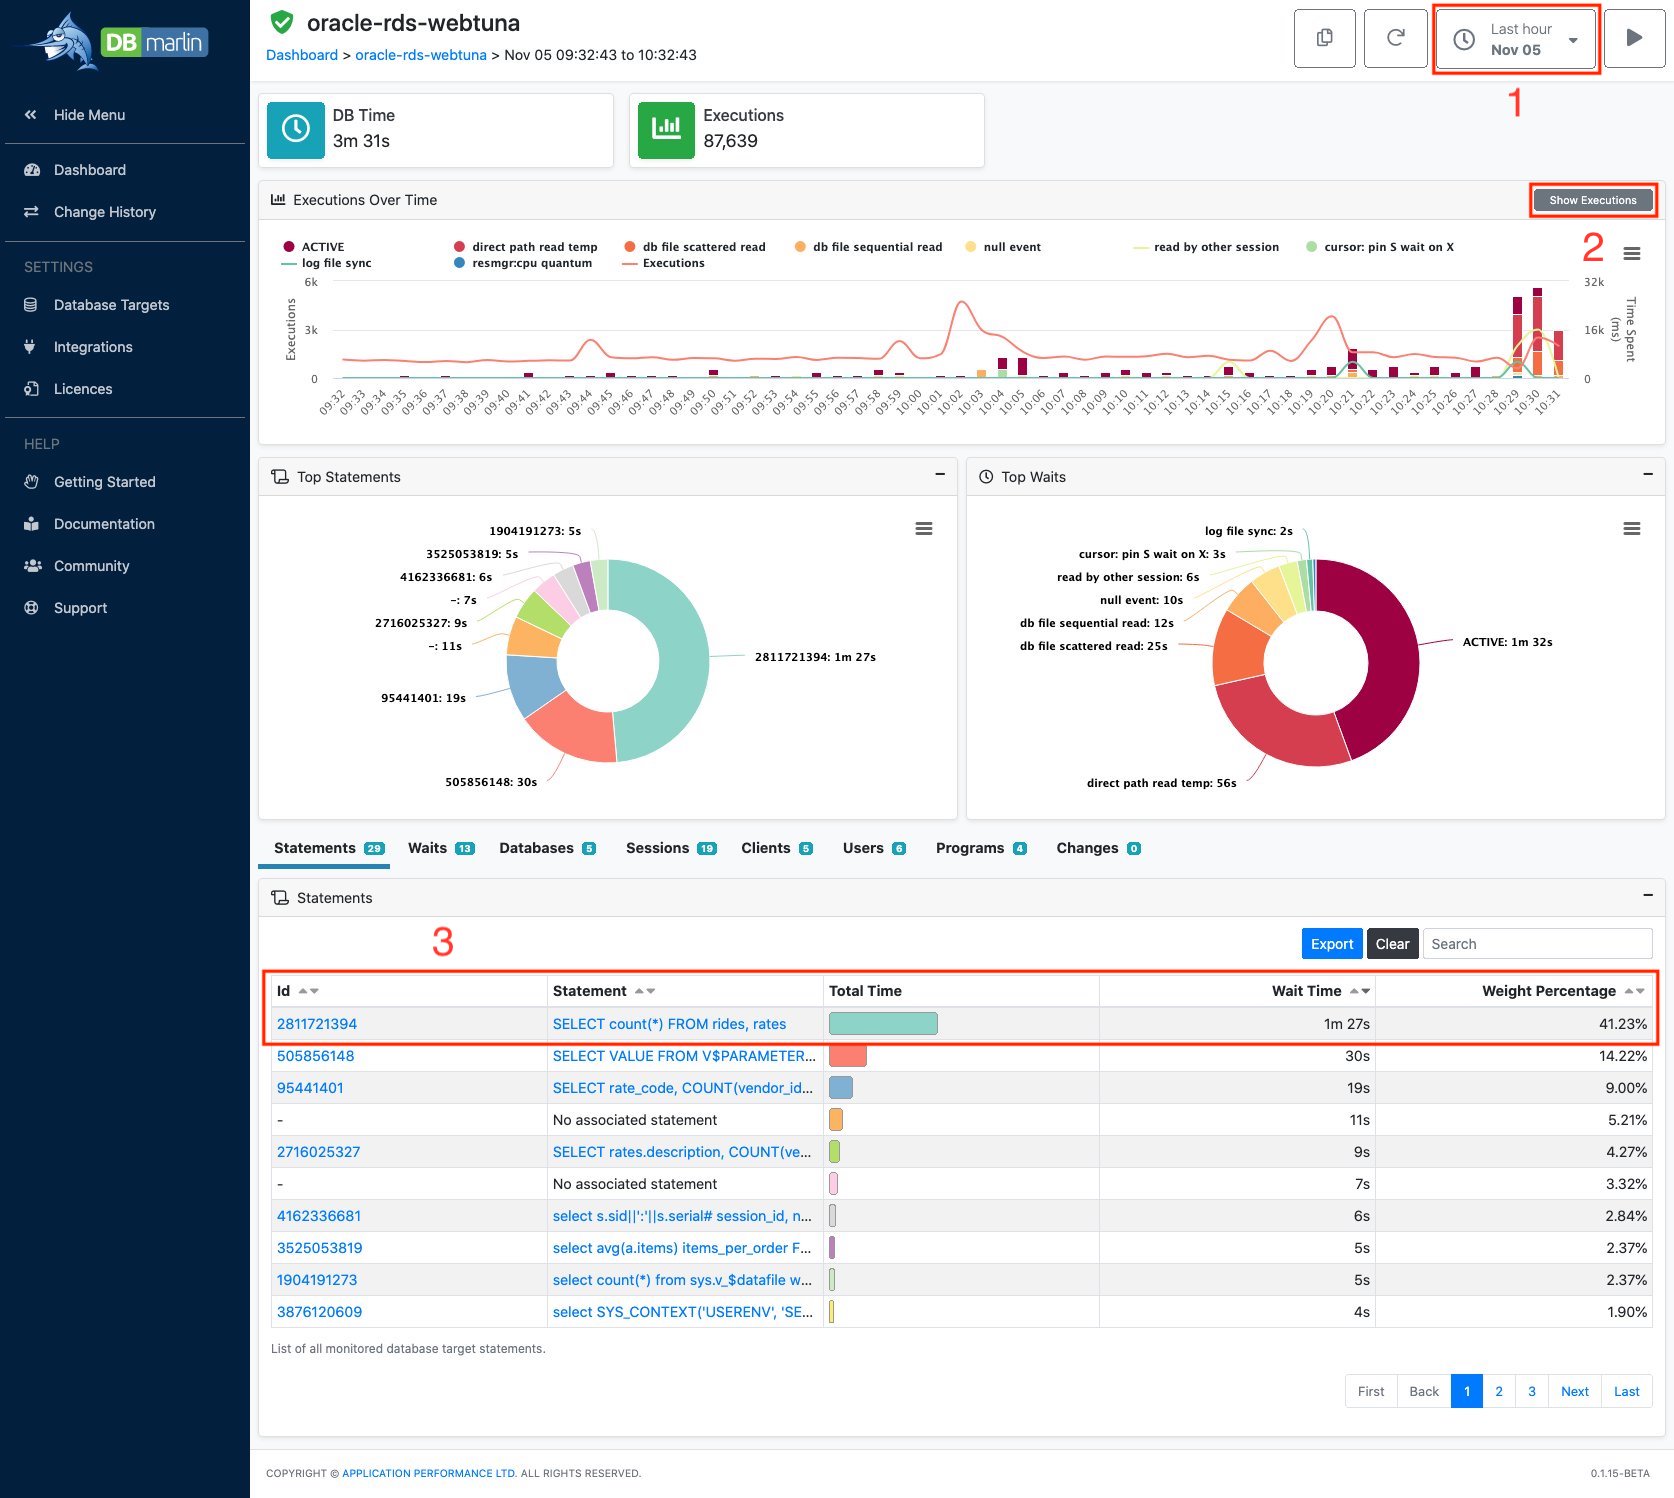This screenshot has width=1674, height=1498.
Task: Click Hide Menu chevrons icon
Action: [x=31, y=115]
